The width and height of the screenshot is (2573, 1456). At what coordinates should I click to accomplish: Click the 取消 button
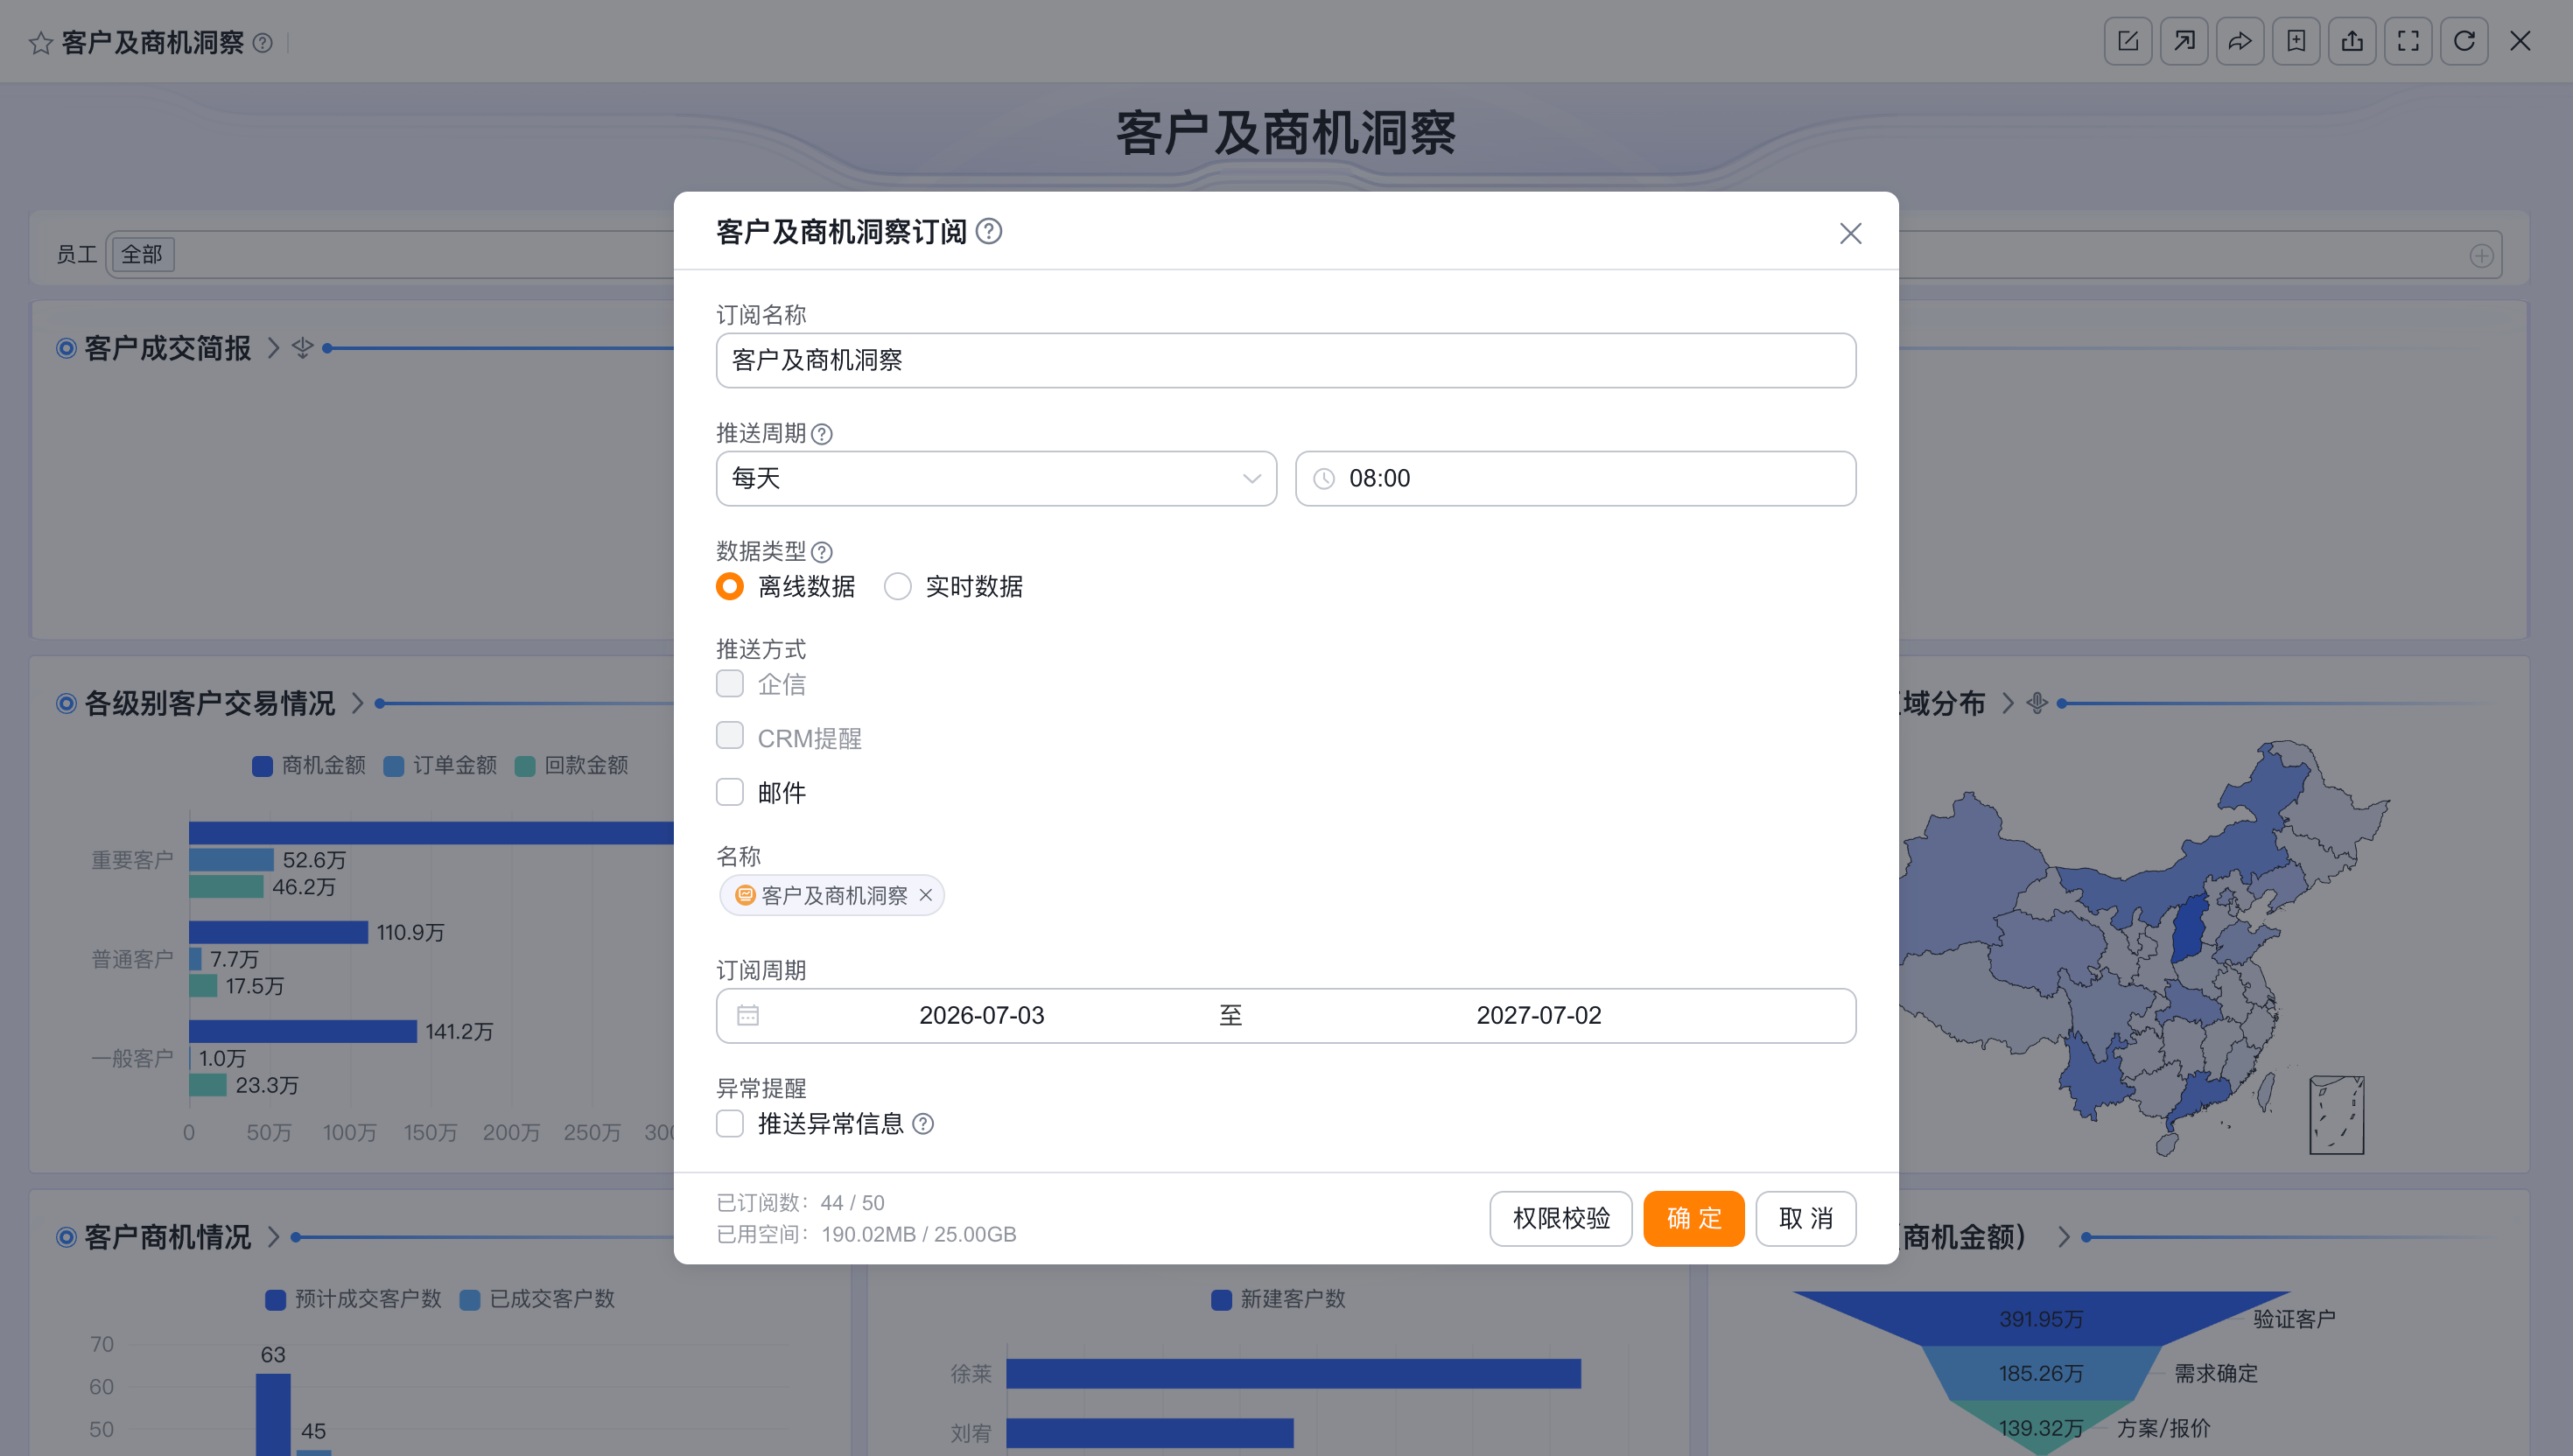(x=1806, y=1218)
